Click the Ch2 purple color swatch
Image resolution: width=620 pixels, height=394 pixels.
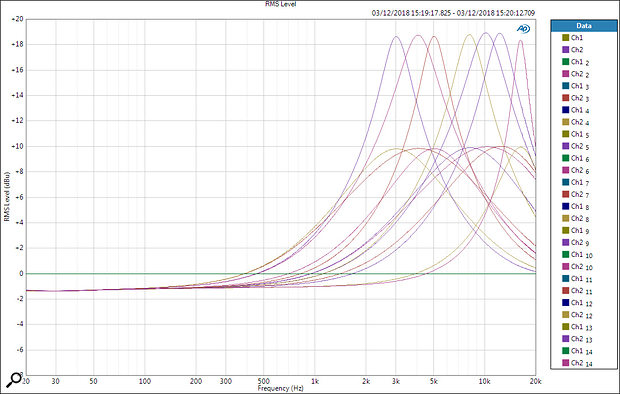point(566,49)
